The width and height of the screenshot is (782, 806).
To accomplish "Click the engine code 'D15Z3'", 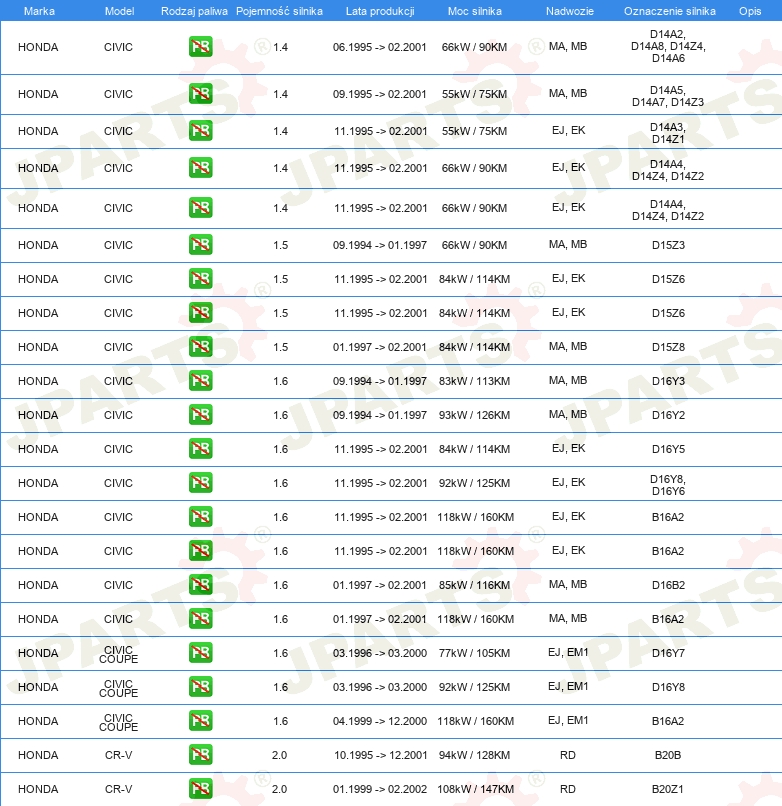I will [668, 245].
